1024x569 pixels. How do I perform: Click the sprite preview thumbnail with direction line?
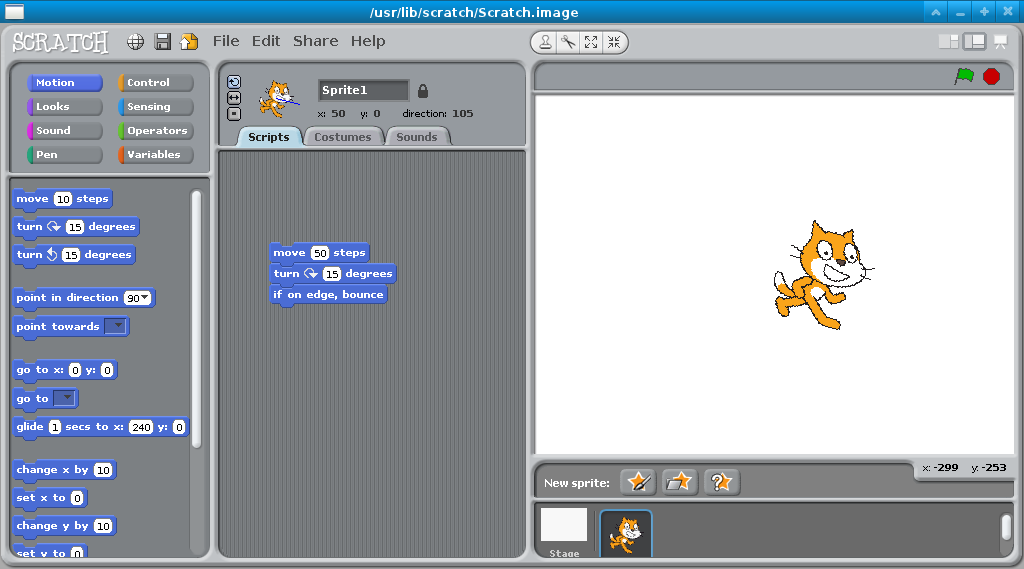(x=279, y=99)
